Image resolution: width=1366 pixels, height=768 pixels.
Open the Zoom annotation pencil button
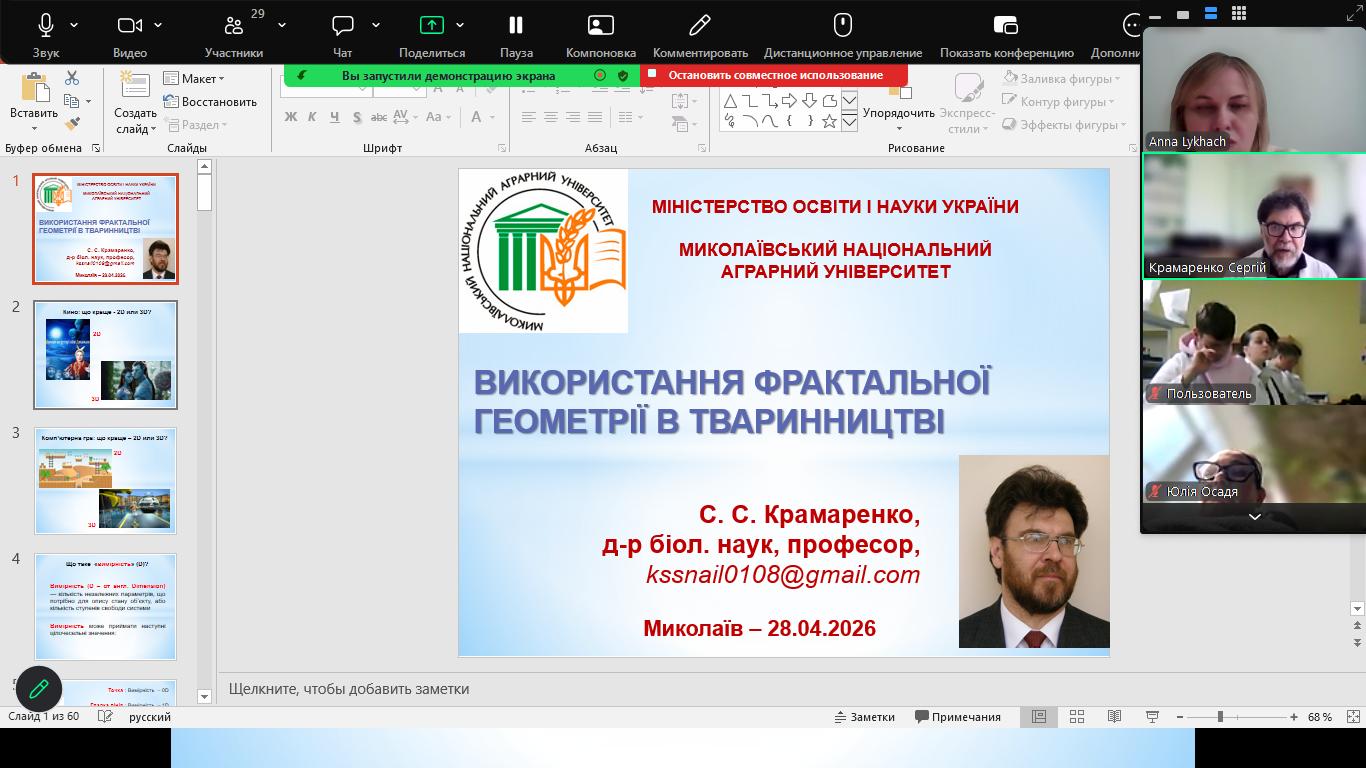(x=39, y=689)
